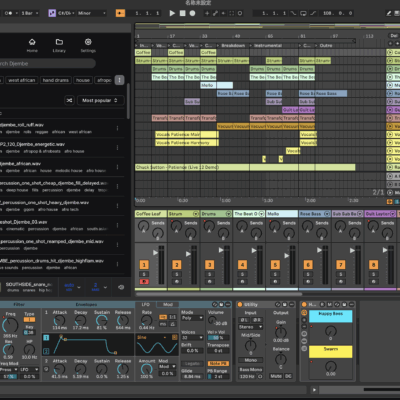The image size is (400, 400).
Task: Open options menu for Djembe_03.wav
Action: click(117, 225)
